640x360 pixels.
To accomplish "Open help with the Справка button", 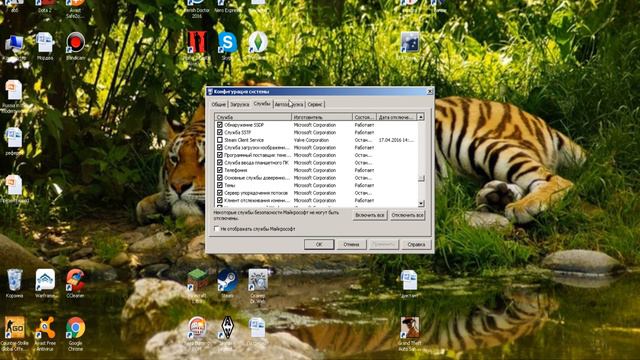I will 416,244.
